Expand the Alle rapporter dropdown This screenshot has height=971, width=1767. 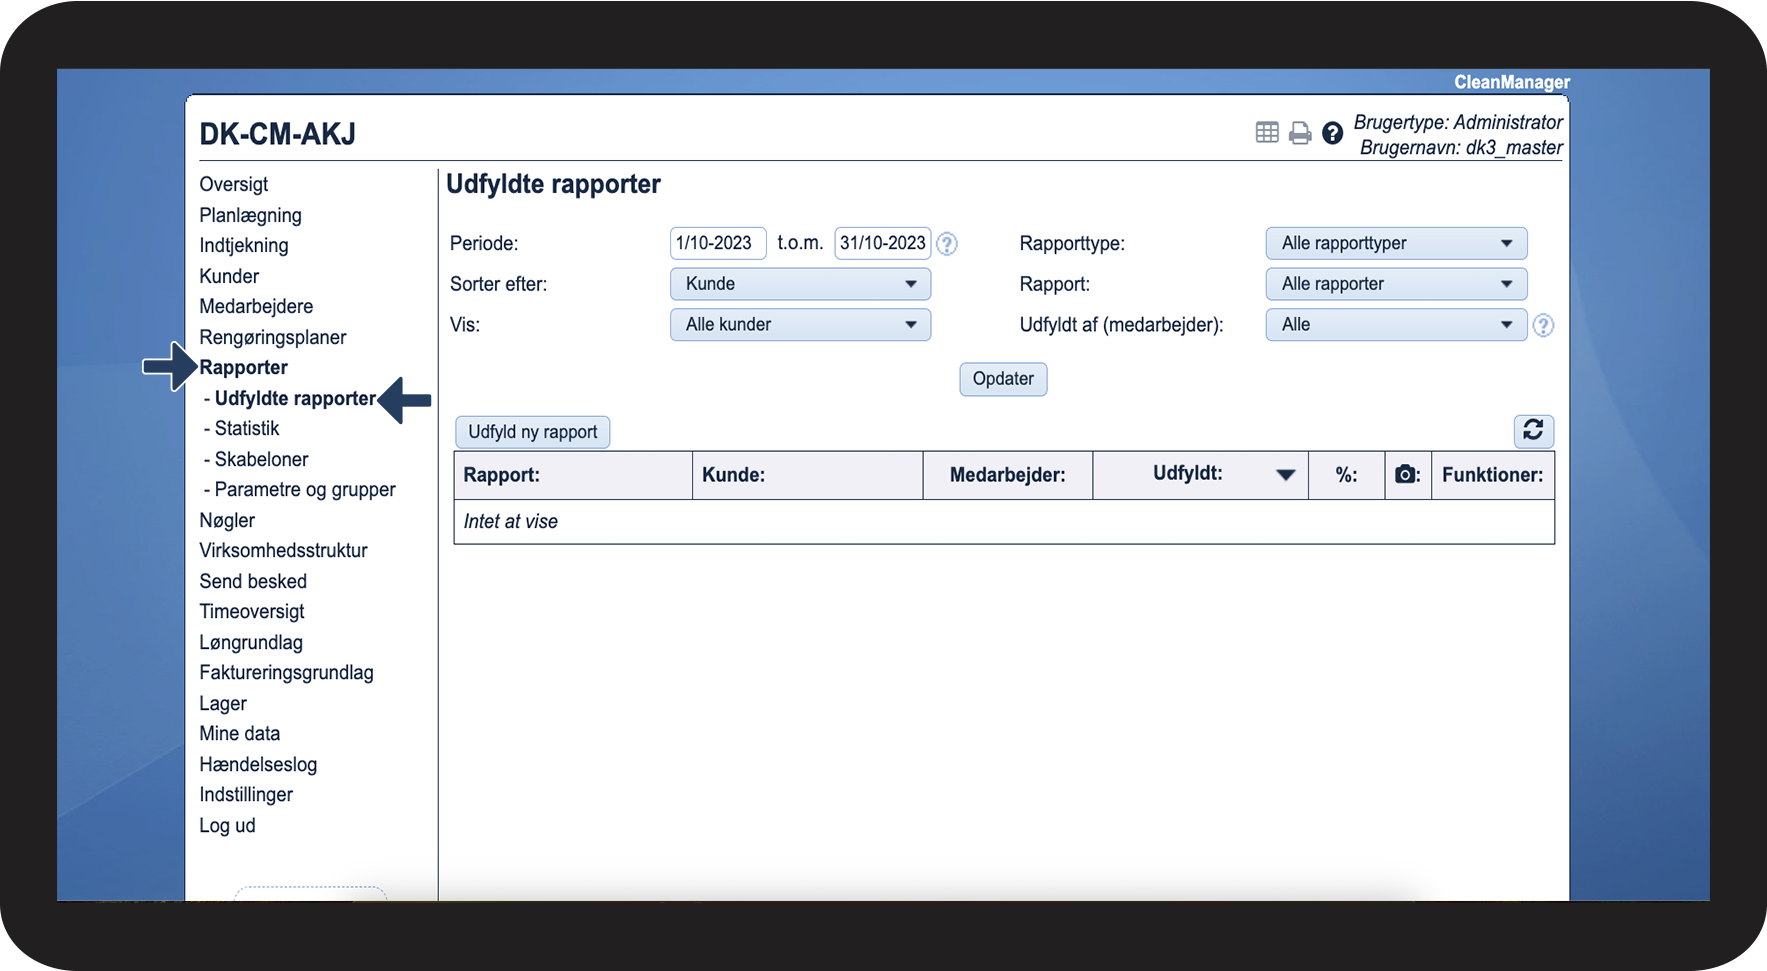coord(1396,284)
